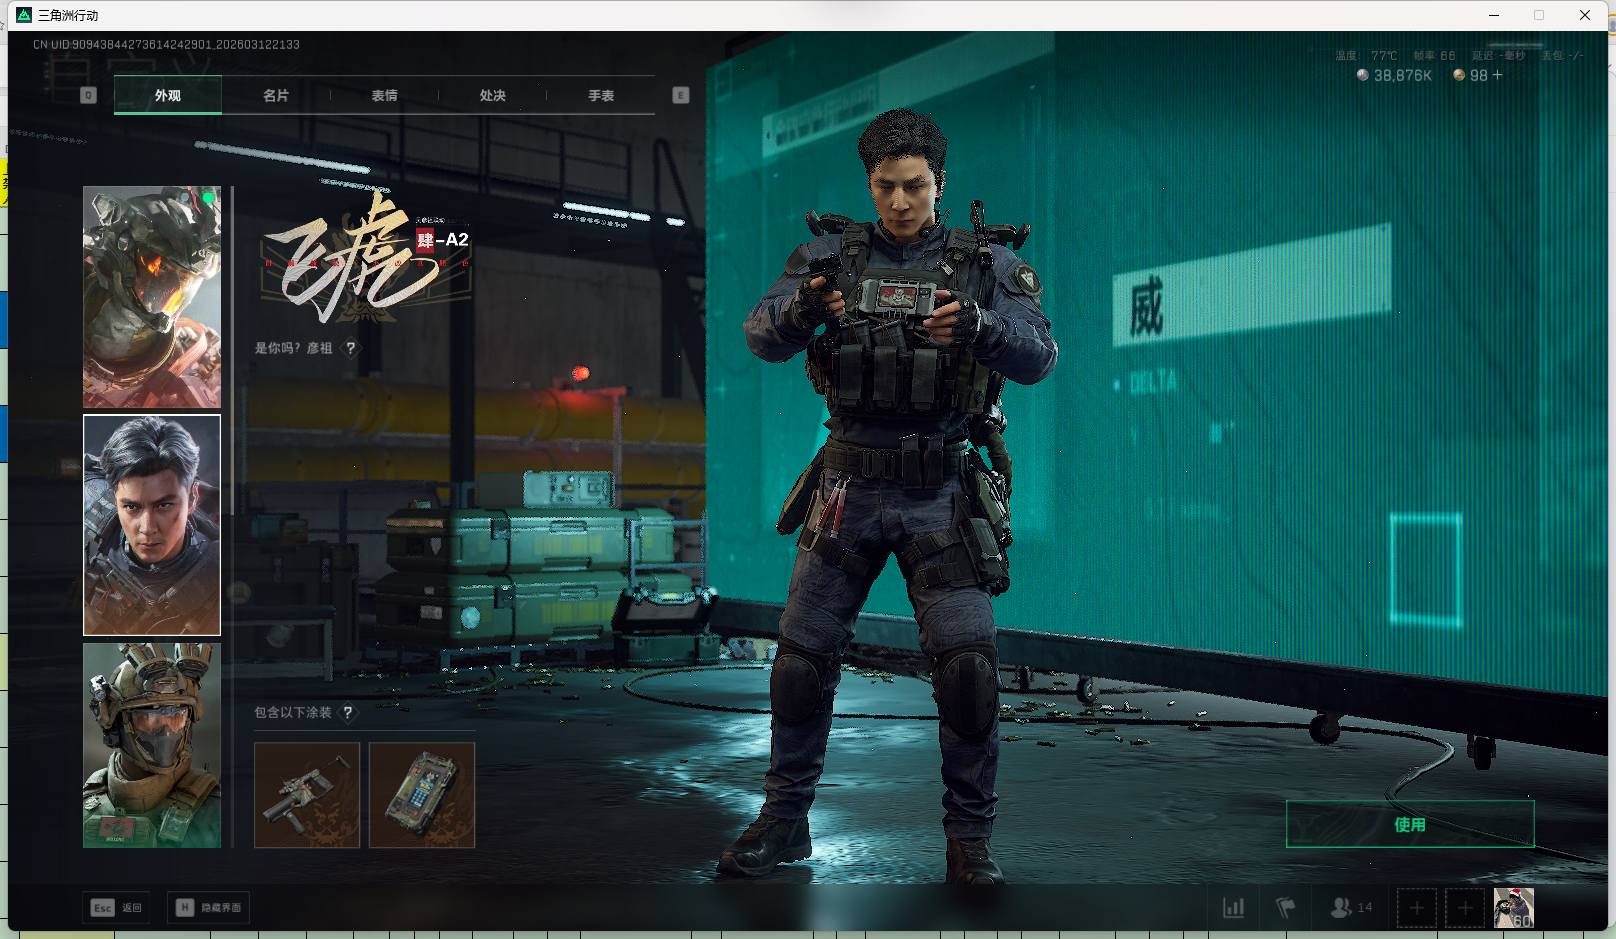1616x939 pixels.
Task: Select the 手表 tab
Action: [601, 96]
